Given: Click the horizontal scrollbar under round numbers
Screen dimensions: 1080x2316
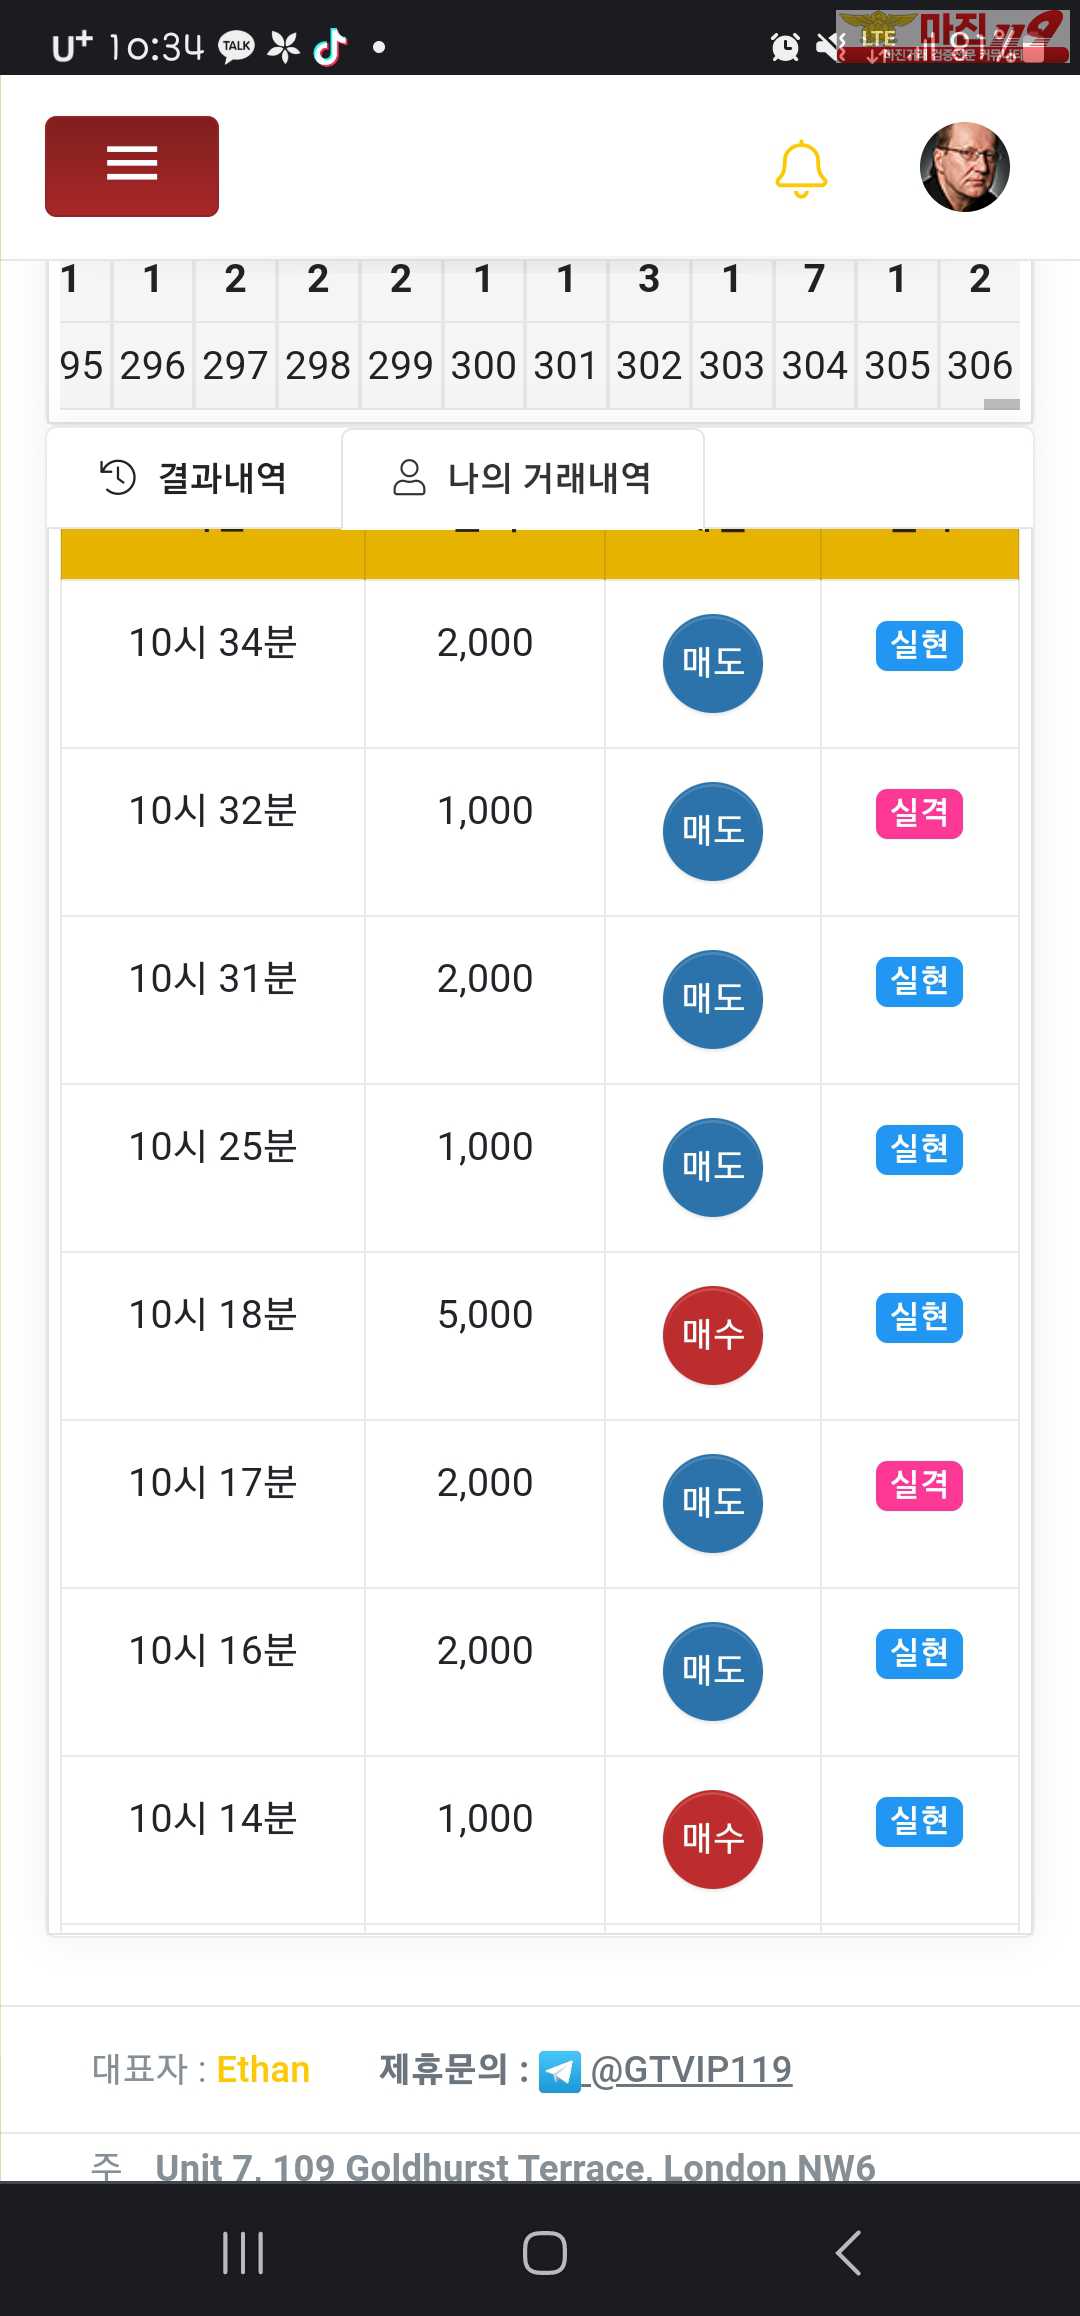Looking at the screenshot, I should pos(1001,404).
